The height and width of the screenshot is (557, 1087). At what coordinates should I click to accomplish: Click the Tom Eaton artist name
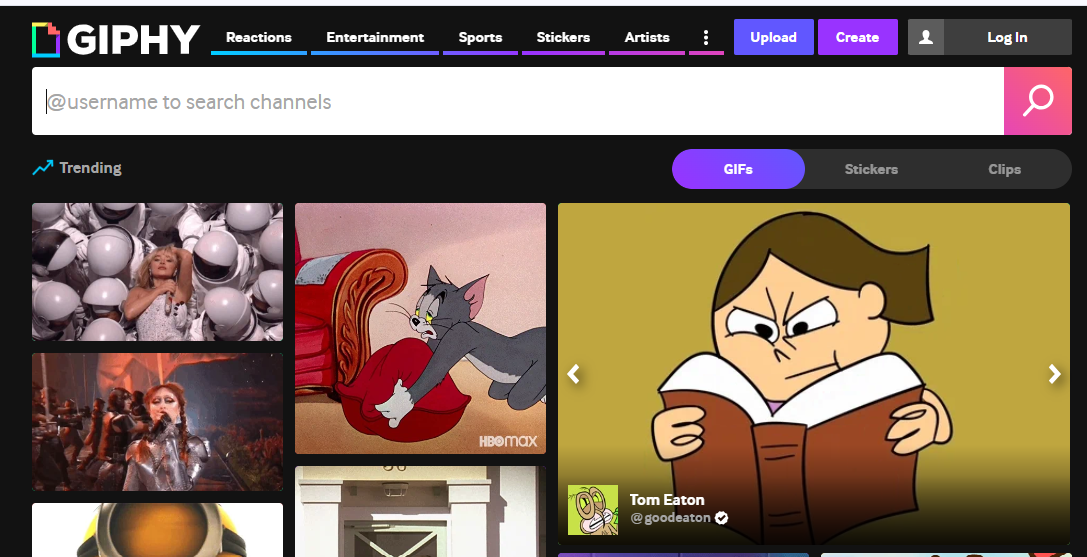coord(667,499)
